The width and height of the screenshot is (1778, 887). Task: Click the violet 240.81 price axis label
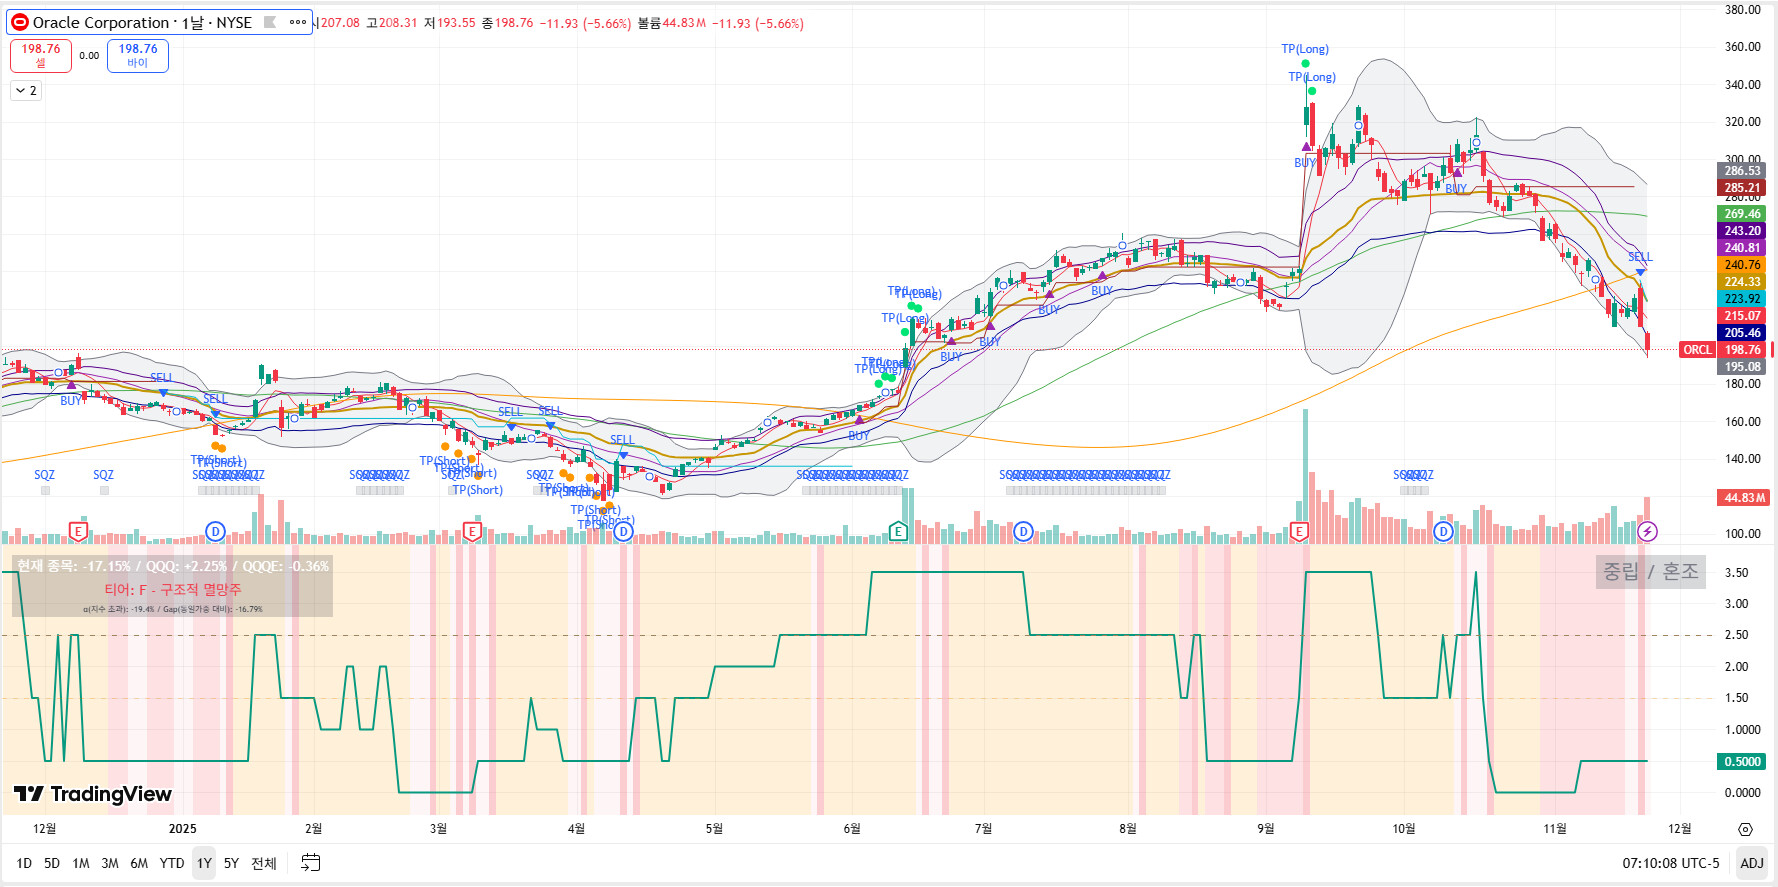(1742, 248)
